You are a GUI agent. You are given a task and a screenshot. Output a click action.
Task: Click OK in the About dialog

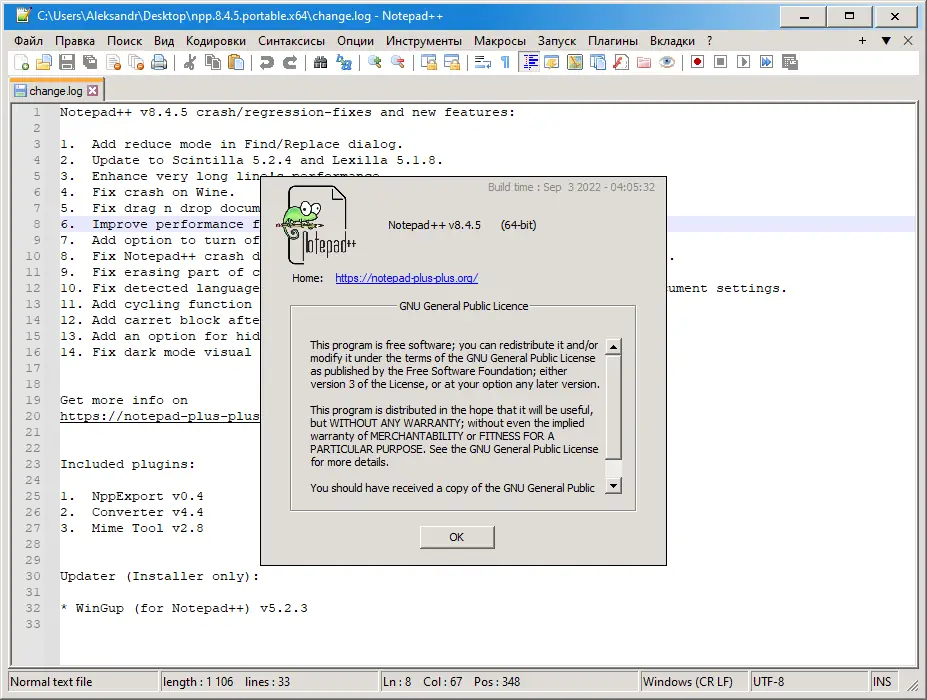click(x=457, y=537)
